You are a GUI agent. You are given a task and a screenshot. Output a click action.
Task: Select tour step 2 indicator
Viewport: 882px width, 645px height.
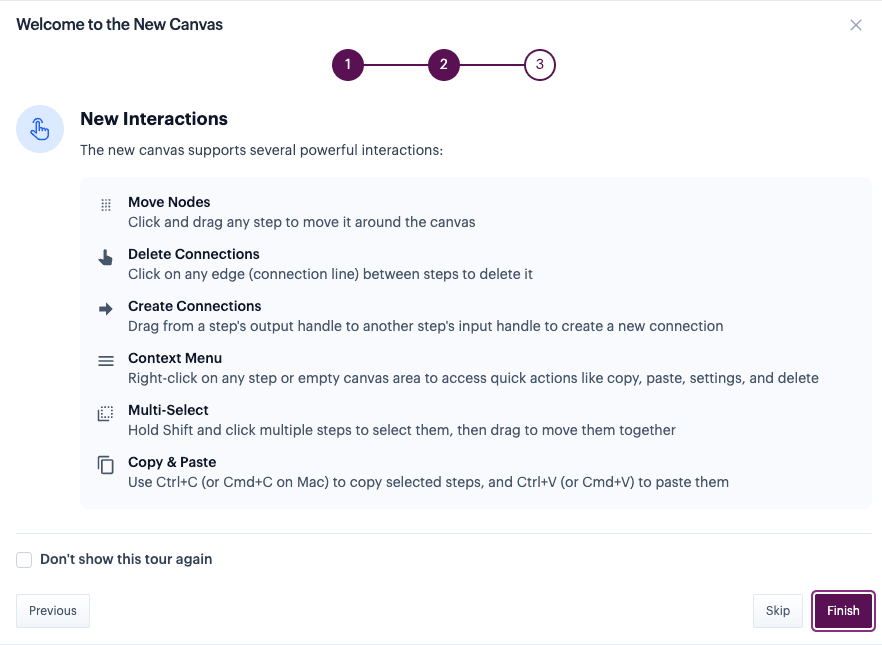point(444,66)
